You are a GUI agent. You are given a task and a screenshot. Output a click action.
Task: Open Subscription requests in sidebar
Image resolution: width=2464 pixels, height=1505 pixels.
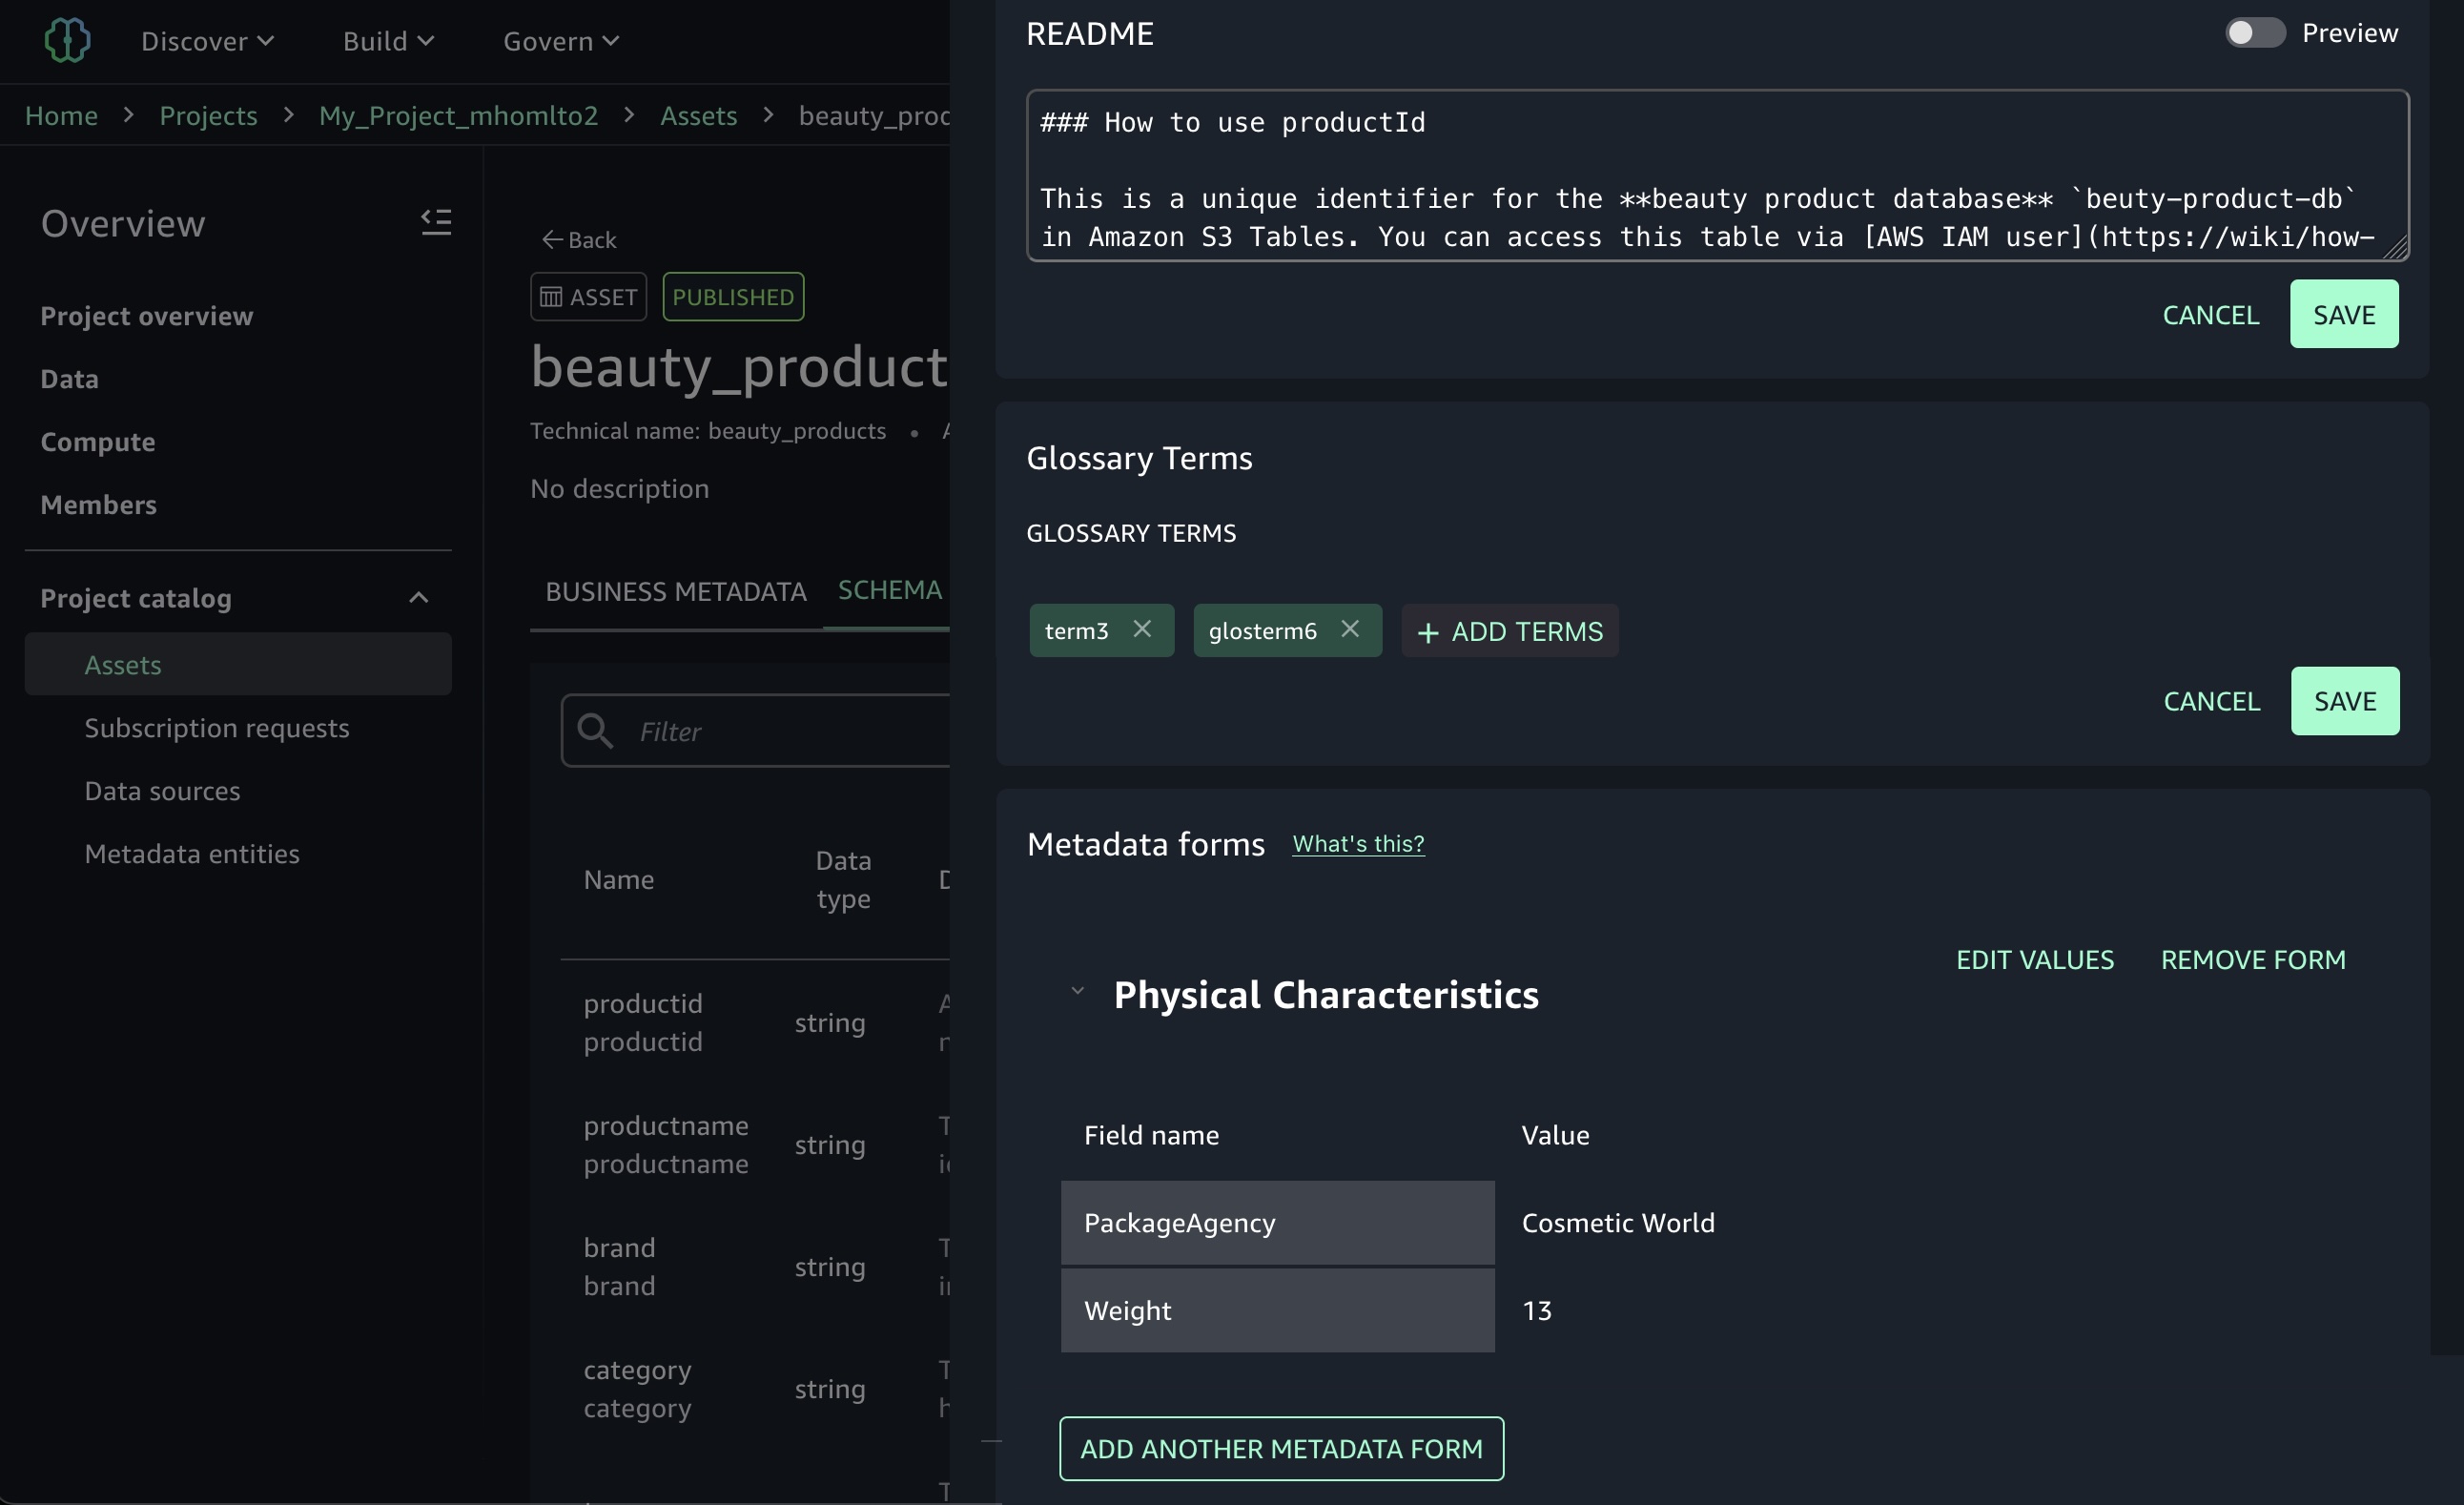(x=217, y=728)
